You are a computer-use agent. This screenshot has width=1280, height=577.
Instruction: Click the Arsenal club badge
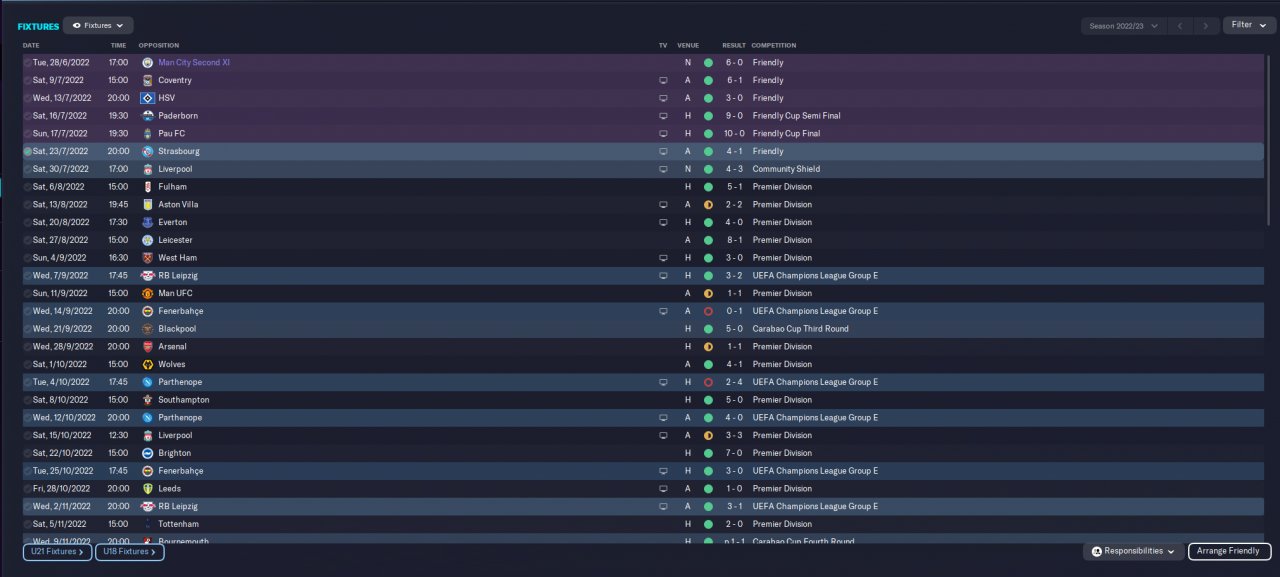point(147,346)
